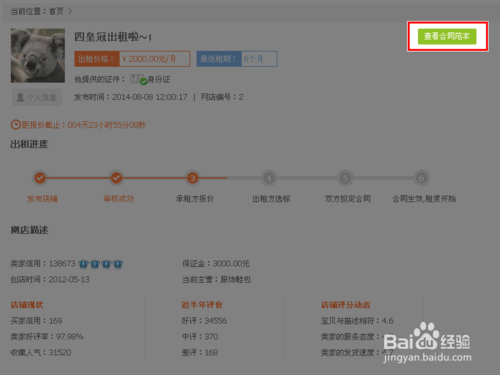
Task: Click step 6 circle for 合同生效
Action: [421, 178]
